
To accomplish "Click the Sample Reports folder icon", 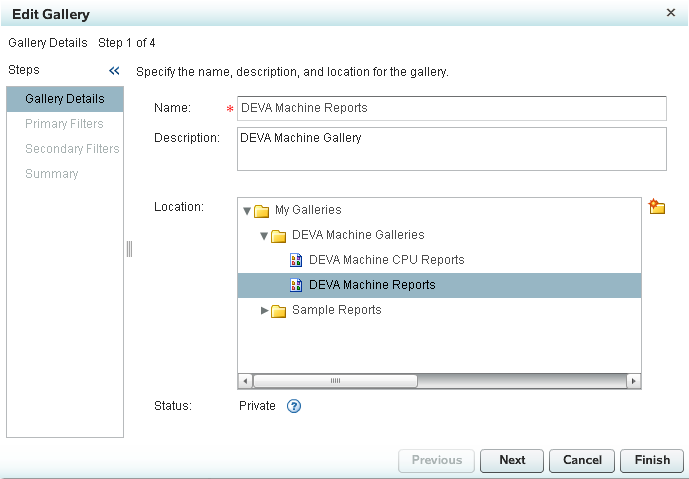I will (279, 311).
